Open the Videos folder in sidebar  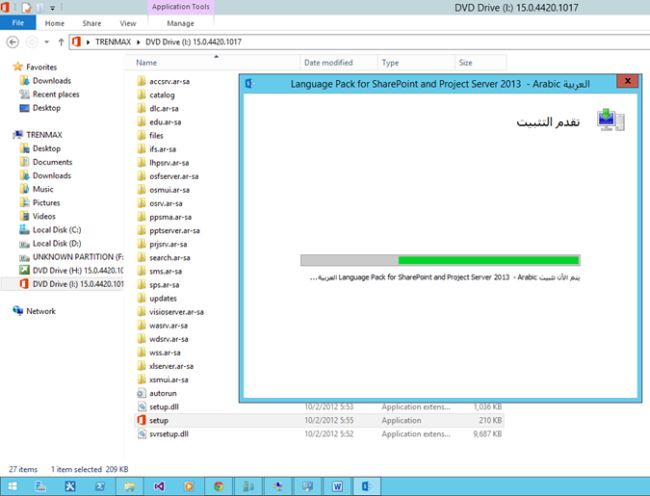[44, 216]
